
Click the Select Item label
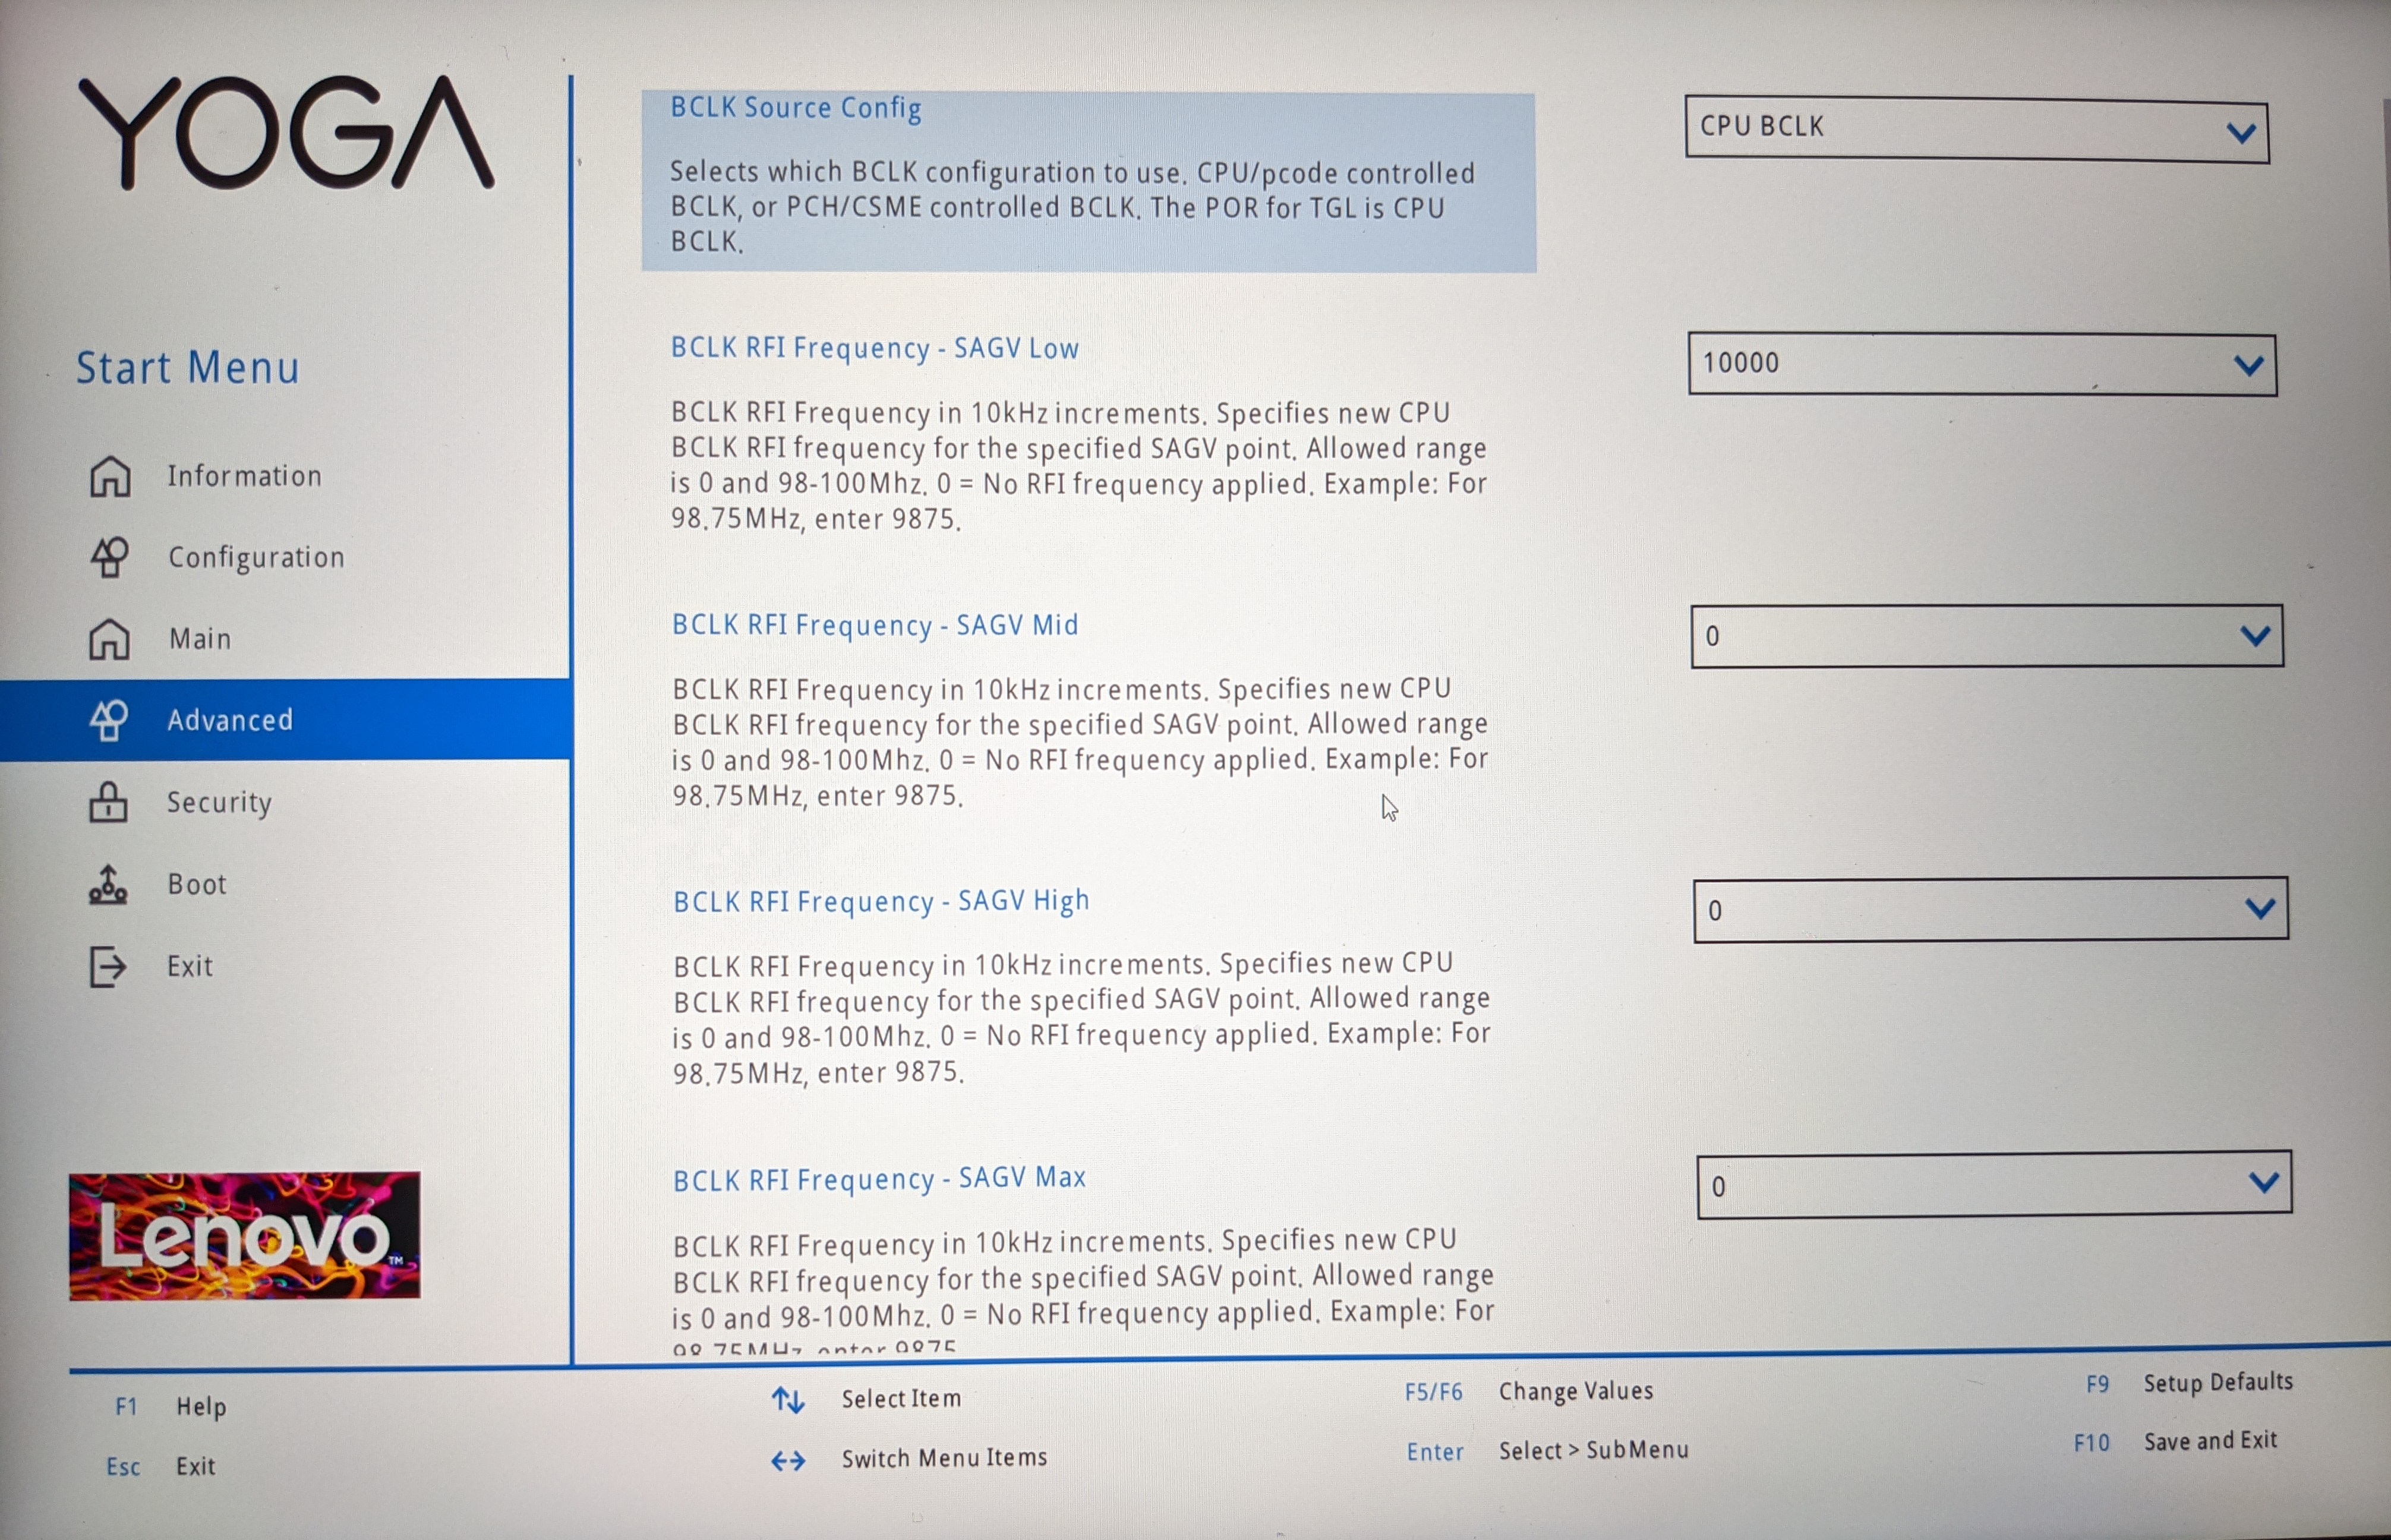pyautogui.click(x=901, y=1399)
